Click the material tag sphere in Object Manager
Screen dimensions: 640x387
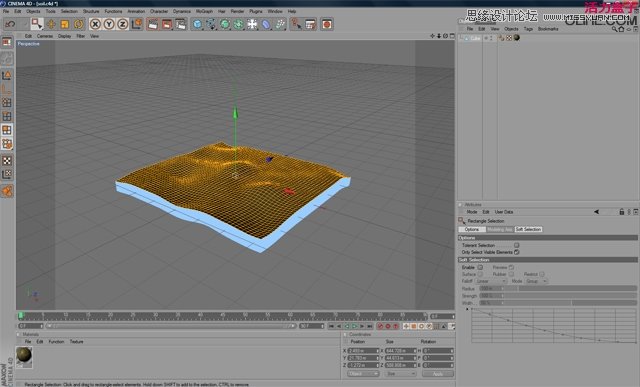[x=517, y=38]
